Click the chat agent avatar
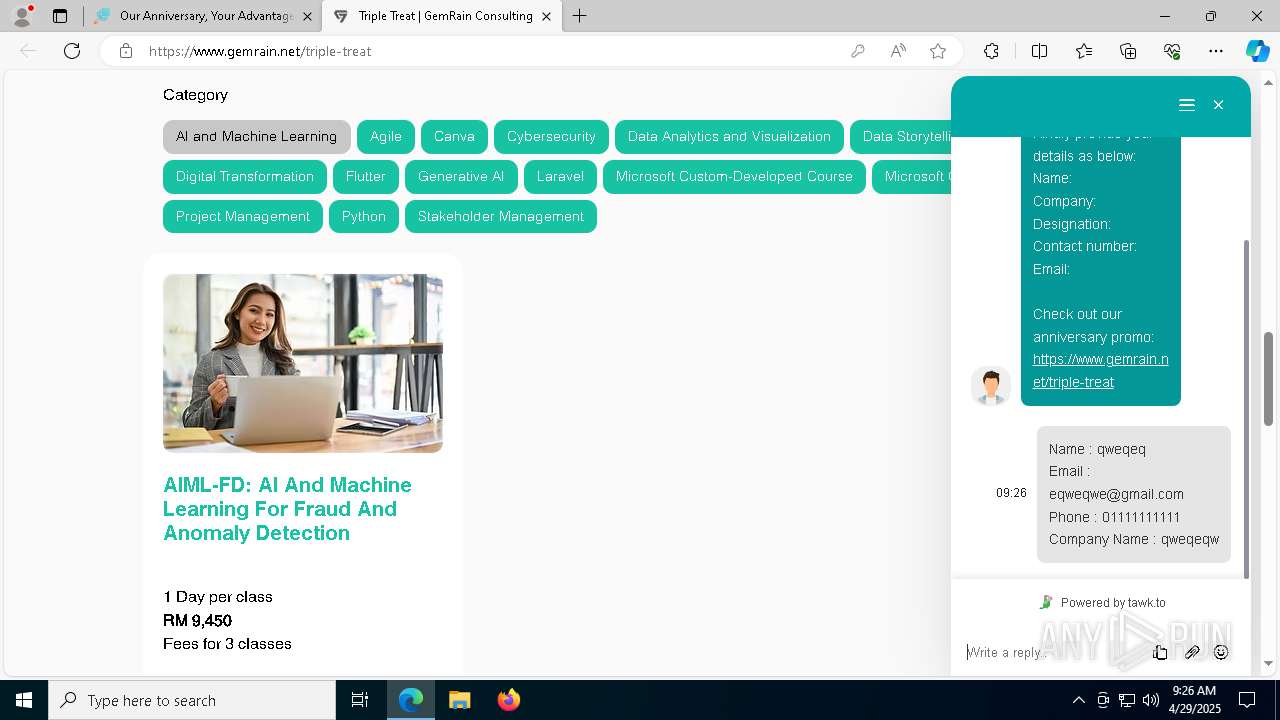1280x720 pixels. click(x=991, y=386)
